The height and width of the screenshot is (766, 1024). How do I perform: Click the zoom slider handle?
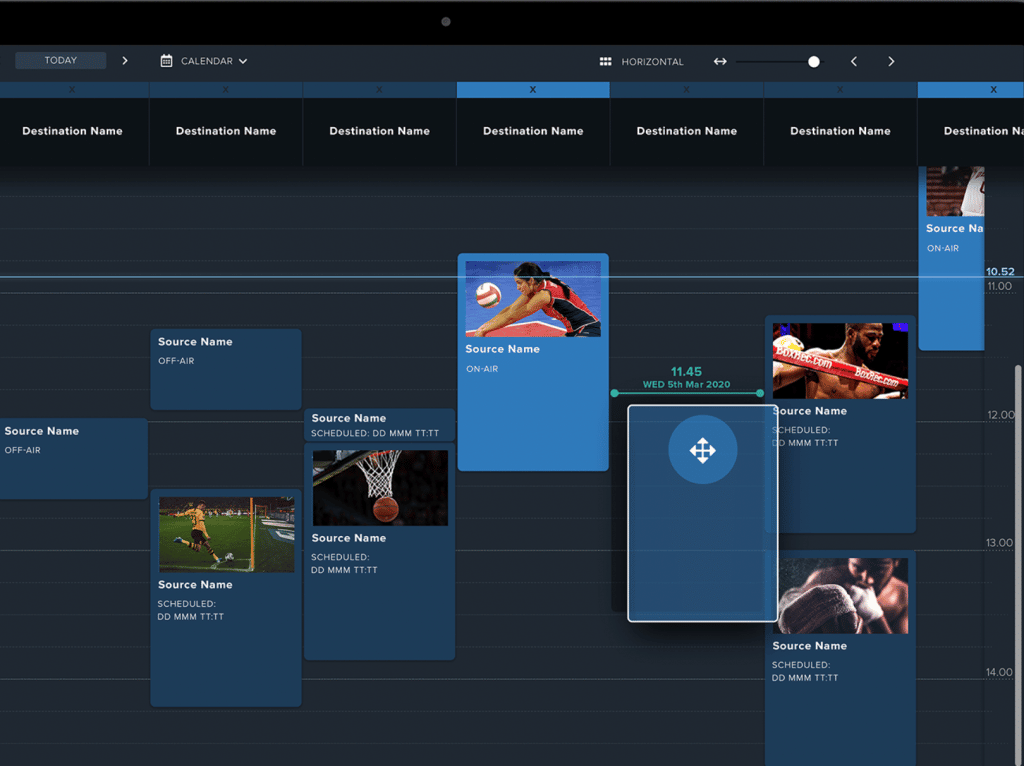(814, 62)
